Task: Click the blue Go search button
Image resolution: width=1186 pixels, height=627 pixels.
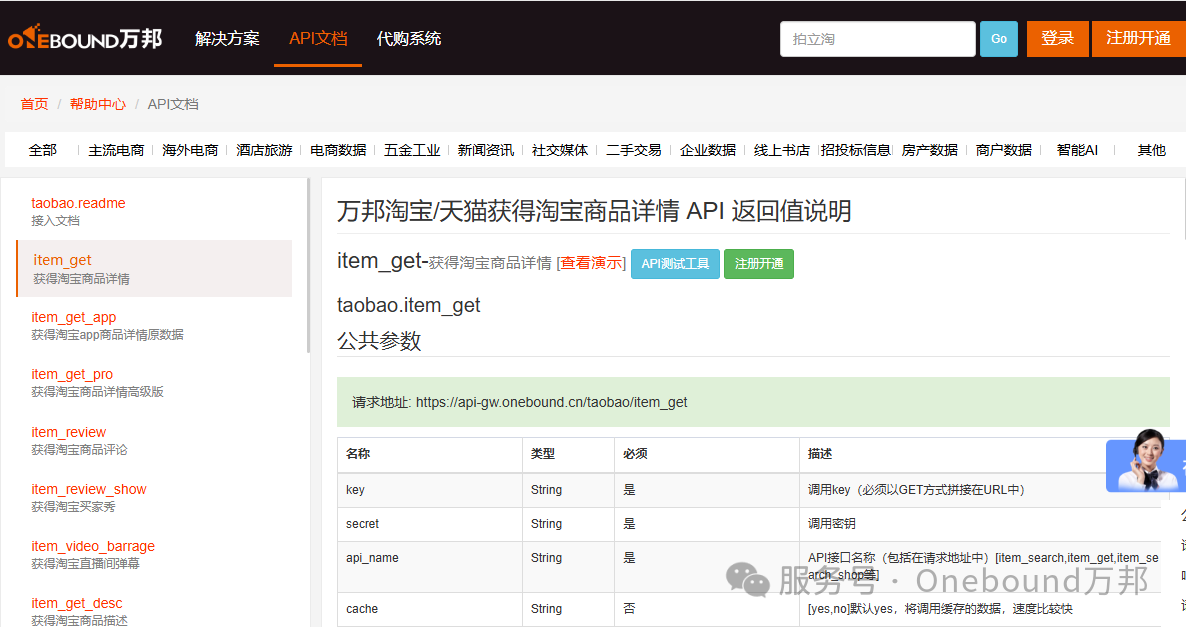Action: coord(998,39)
